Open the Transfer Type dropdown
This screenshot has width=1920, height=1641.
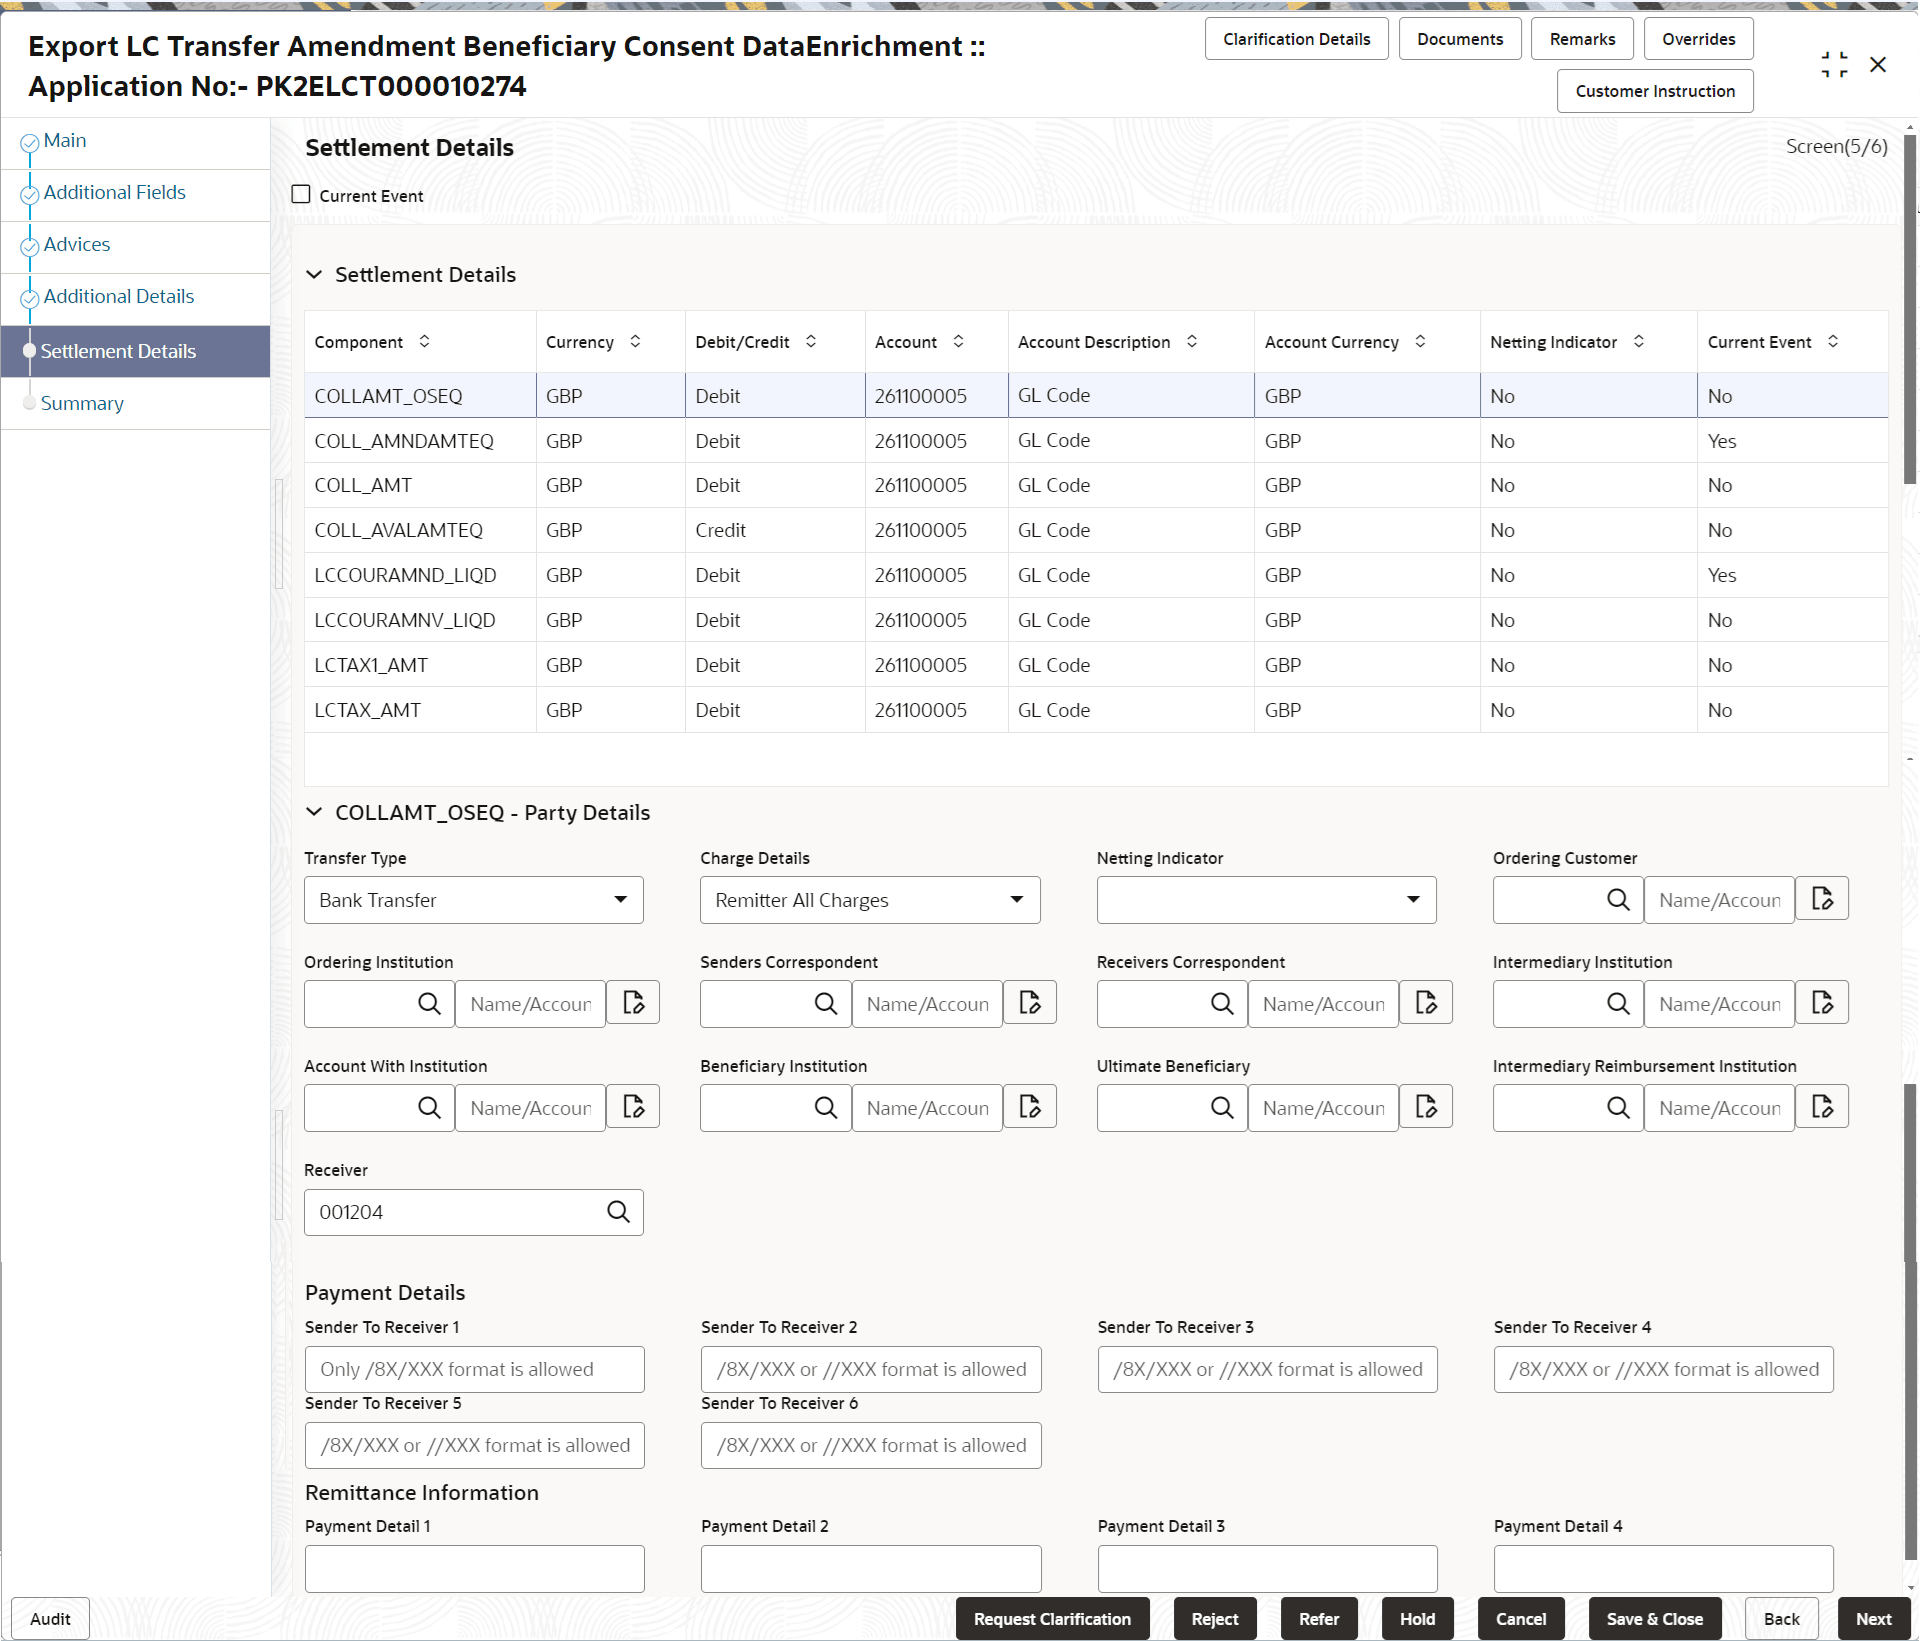[620, 899]
